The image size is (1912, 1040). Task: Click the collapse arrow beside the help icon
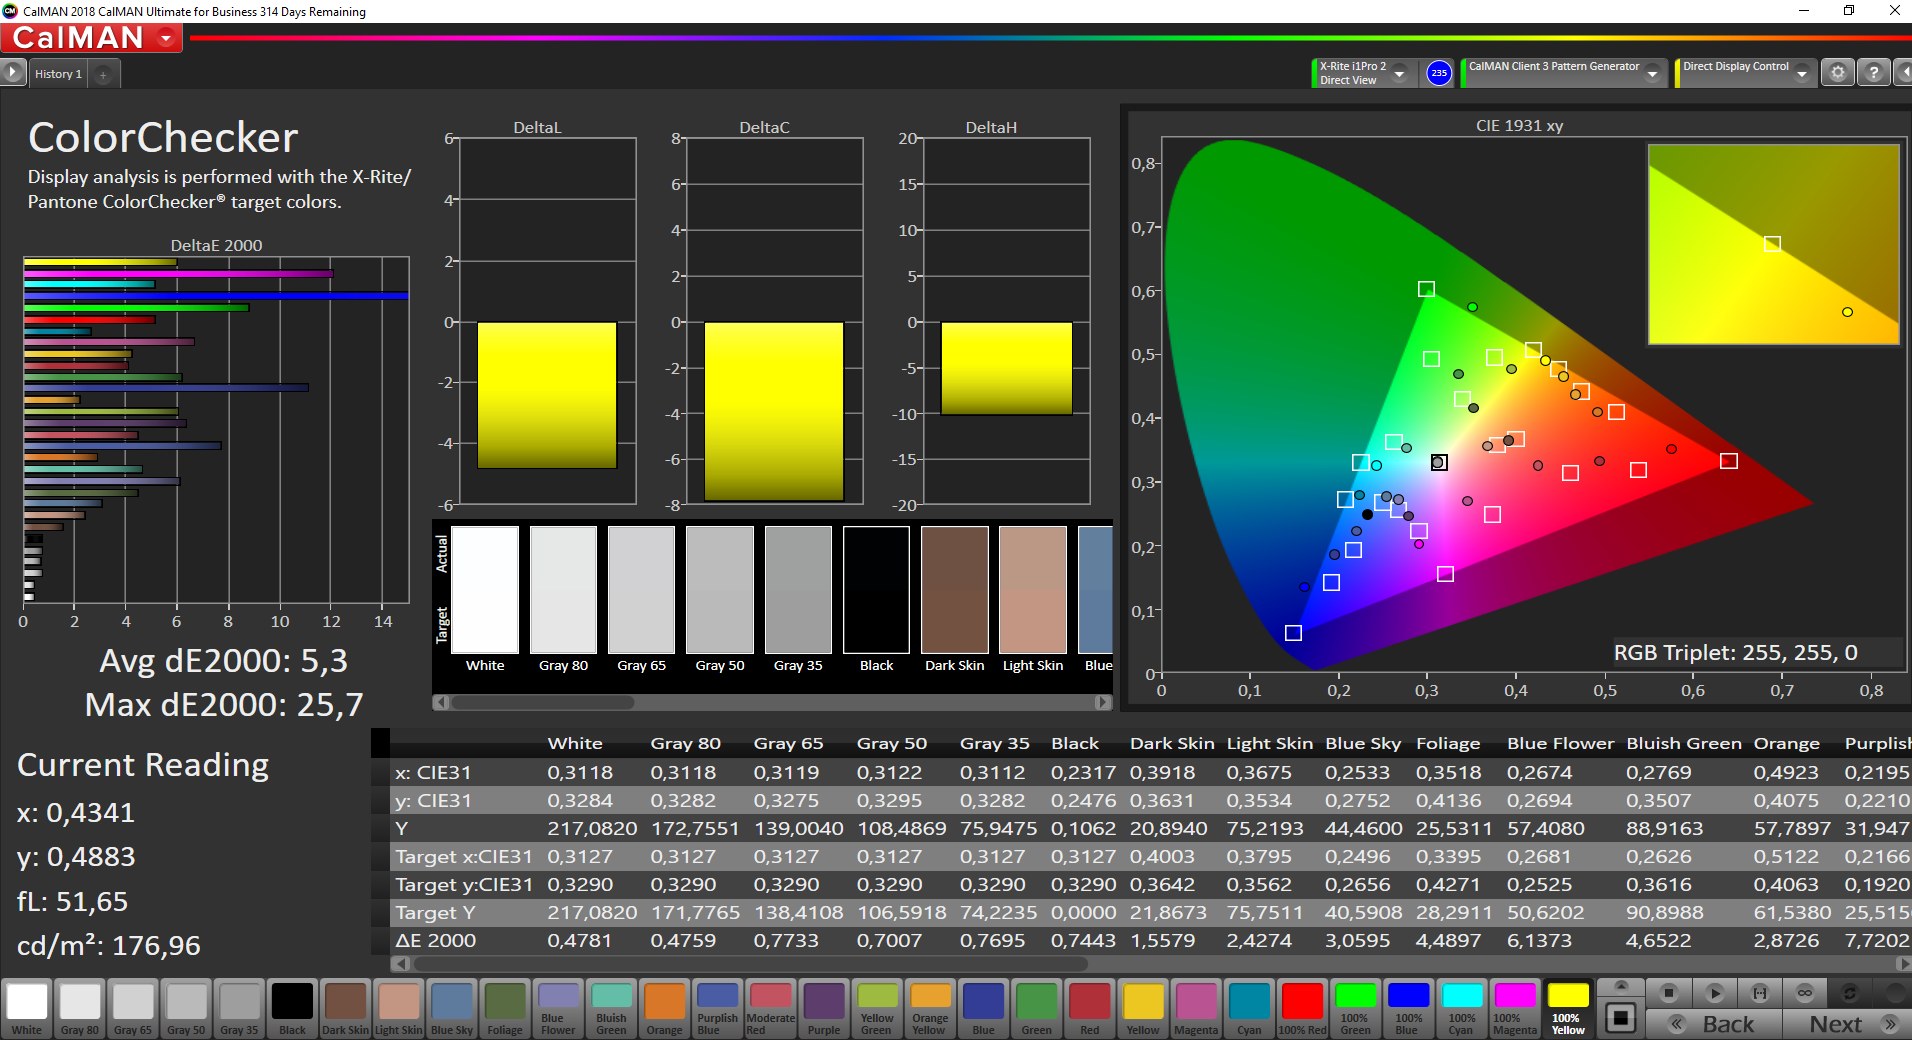(1903, 73)
